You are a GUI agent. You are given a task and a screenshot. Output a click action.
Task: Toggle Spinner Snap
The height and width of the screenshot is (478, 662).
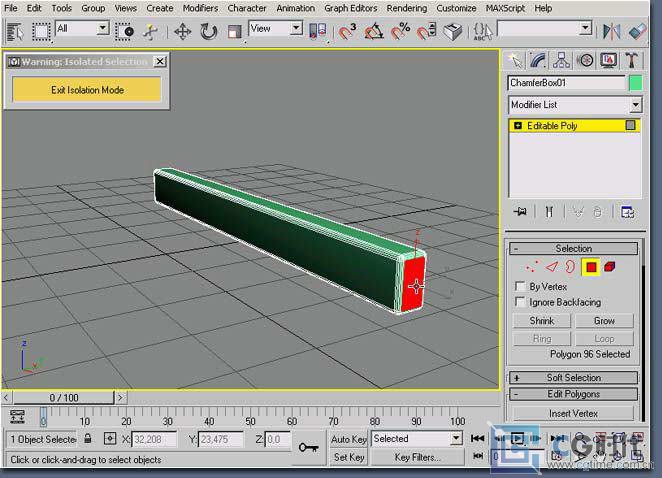(426, 32)
